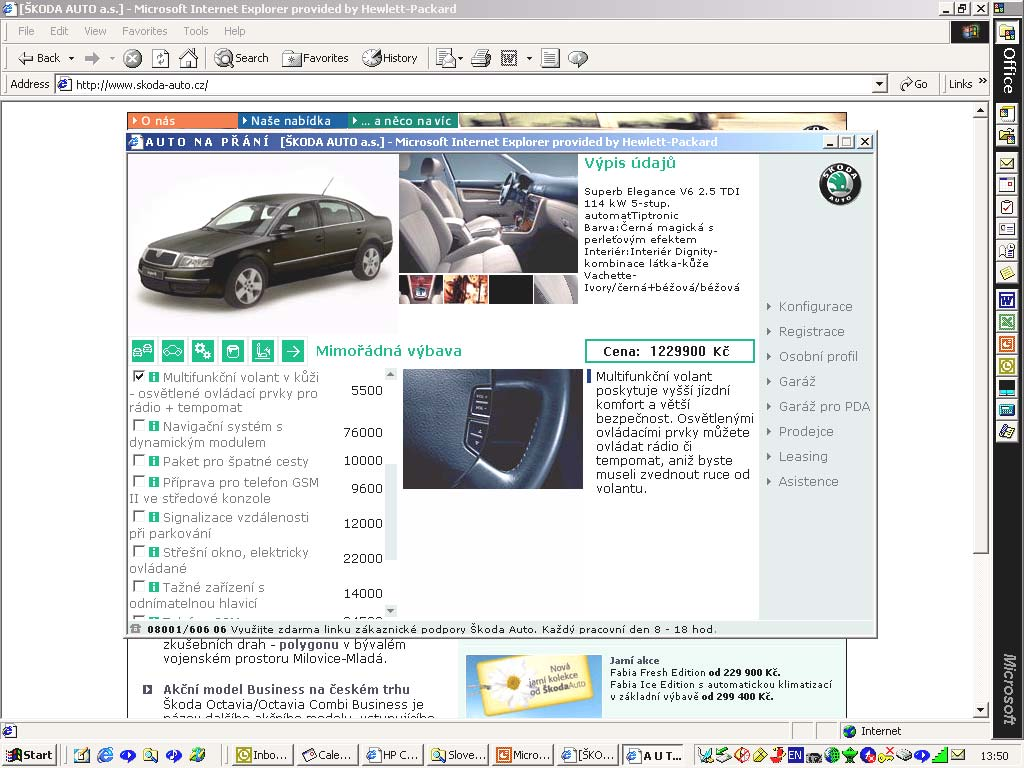
Task: Expand the Address bar dropdown arrow
Action: pos(880,84)
